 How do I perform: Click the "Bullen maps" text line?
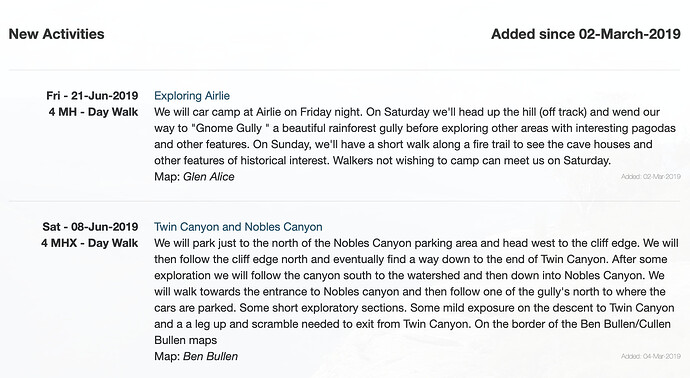tap(186, 340)
